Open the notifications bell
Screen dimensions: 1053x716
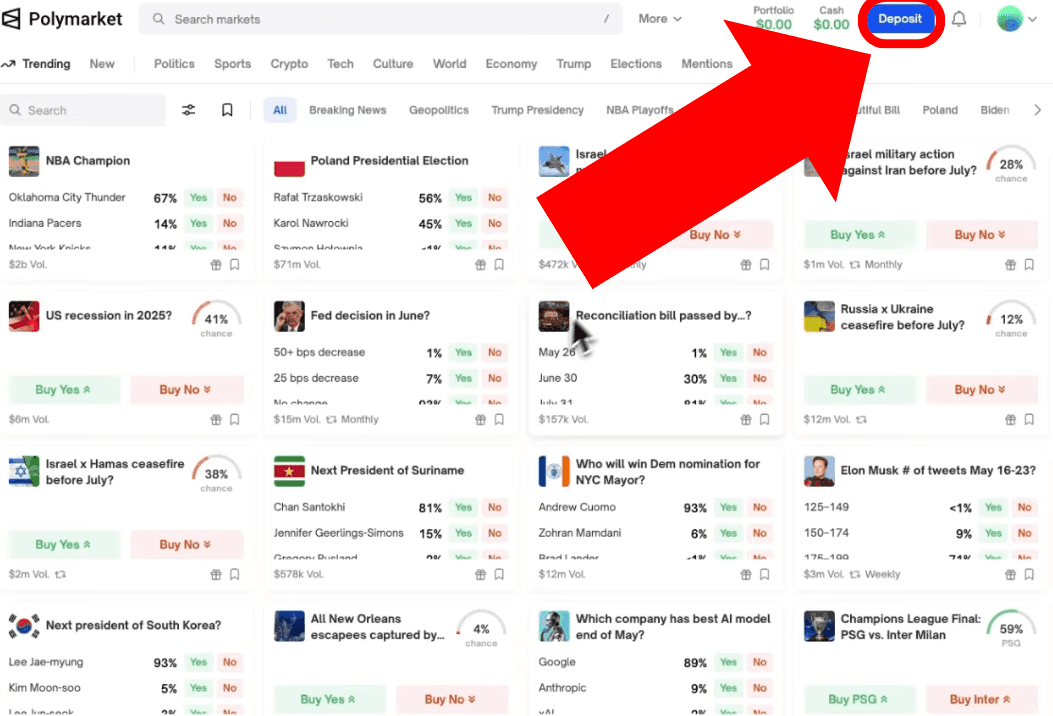[958, 19]
